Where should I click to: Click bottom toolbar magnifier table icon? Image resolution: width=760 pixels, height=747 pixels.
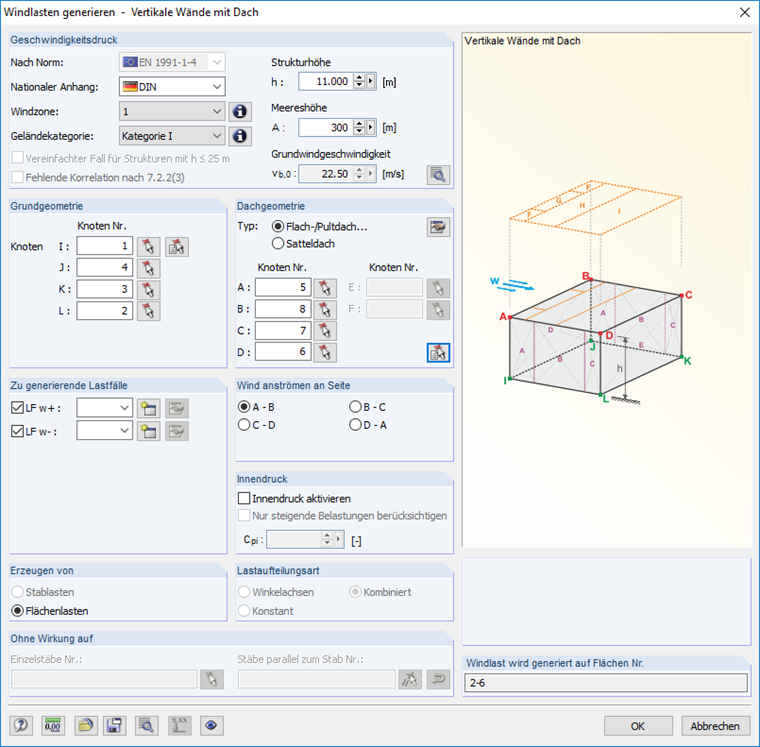146,726
